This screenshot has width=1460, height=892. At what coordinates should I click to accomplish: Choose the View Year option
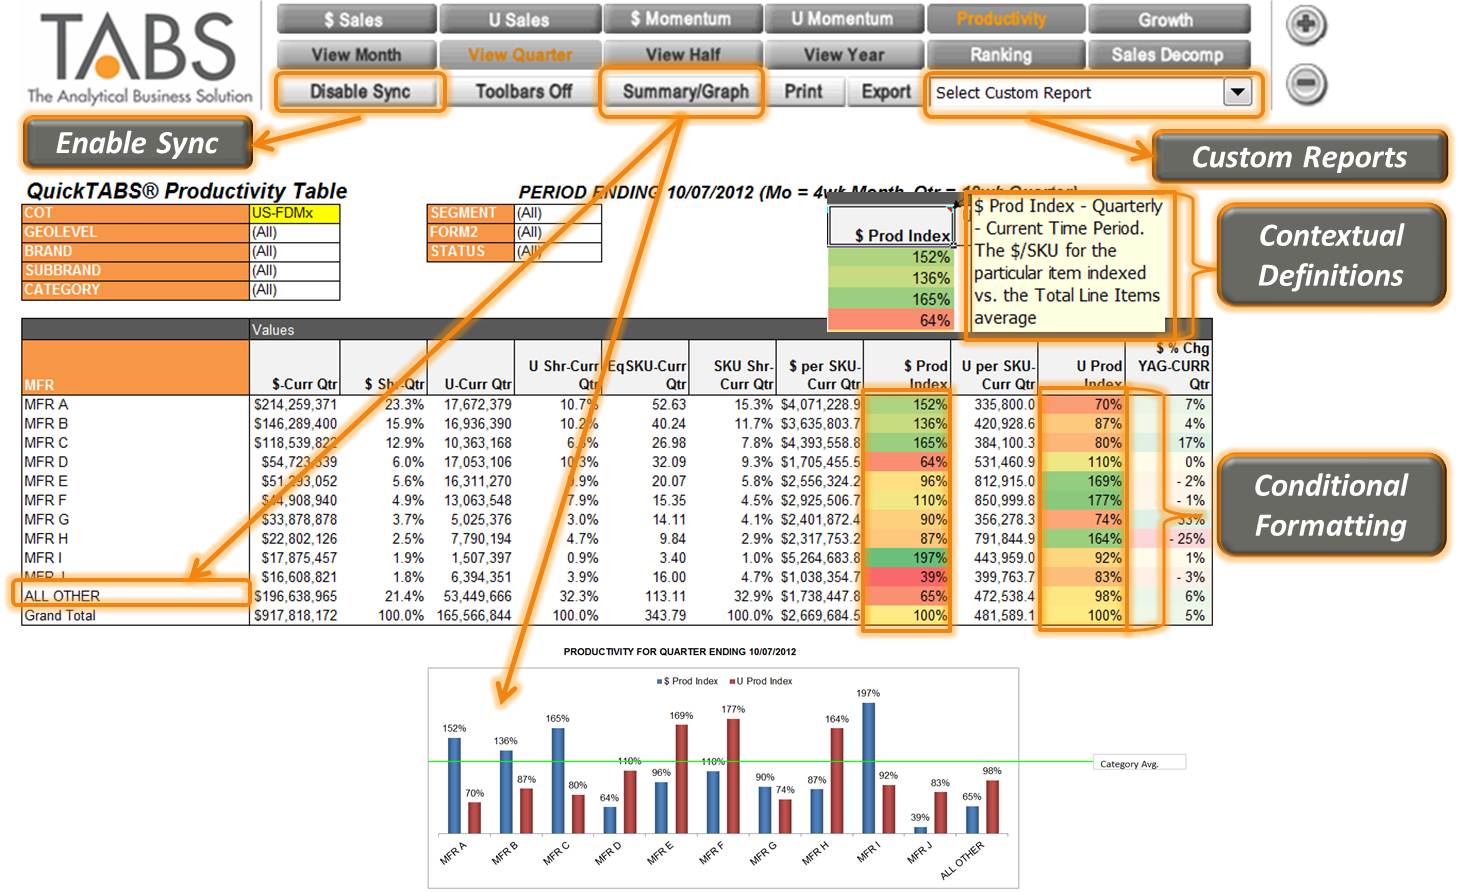(x=843, y=54)
